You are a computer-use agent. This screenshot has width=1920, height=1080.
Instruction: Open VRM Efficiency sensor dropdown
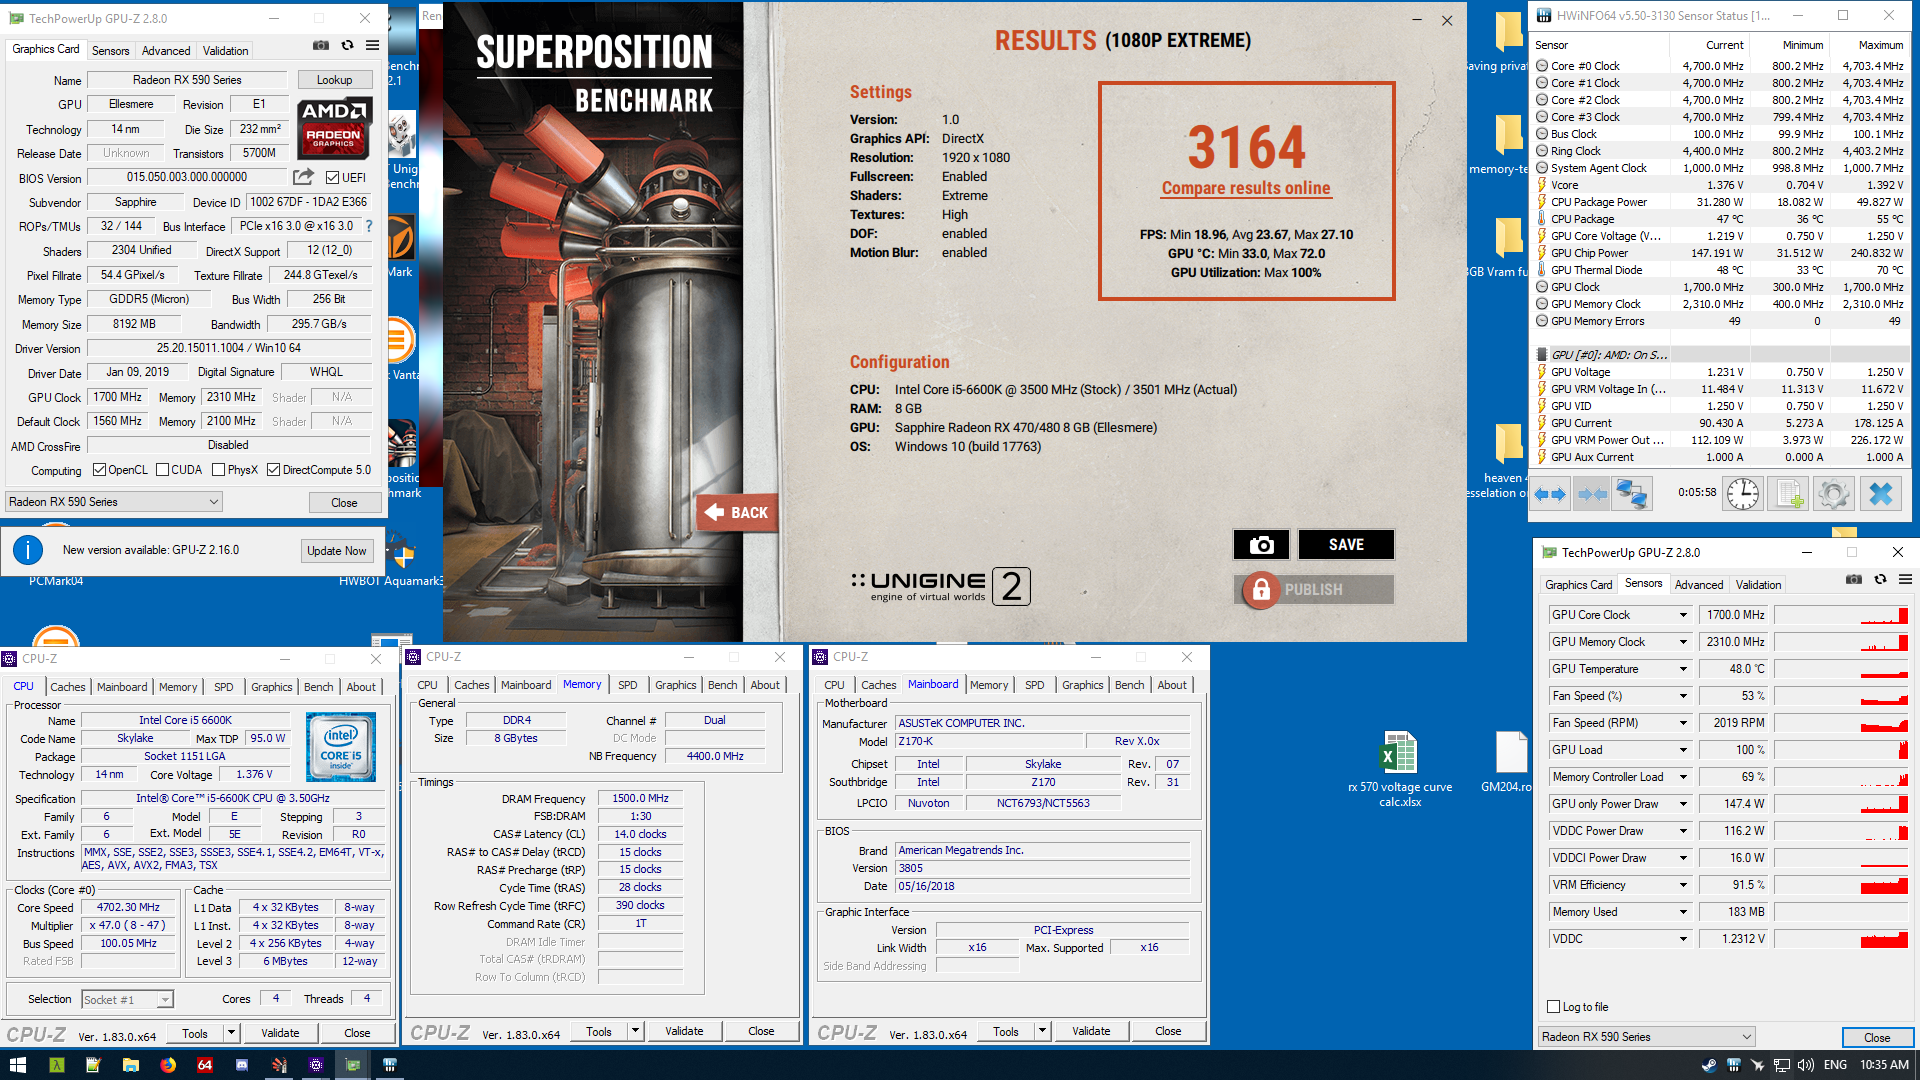coord(1683,885)
